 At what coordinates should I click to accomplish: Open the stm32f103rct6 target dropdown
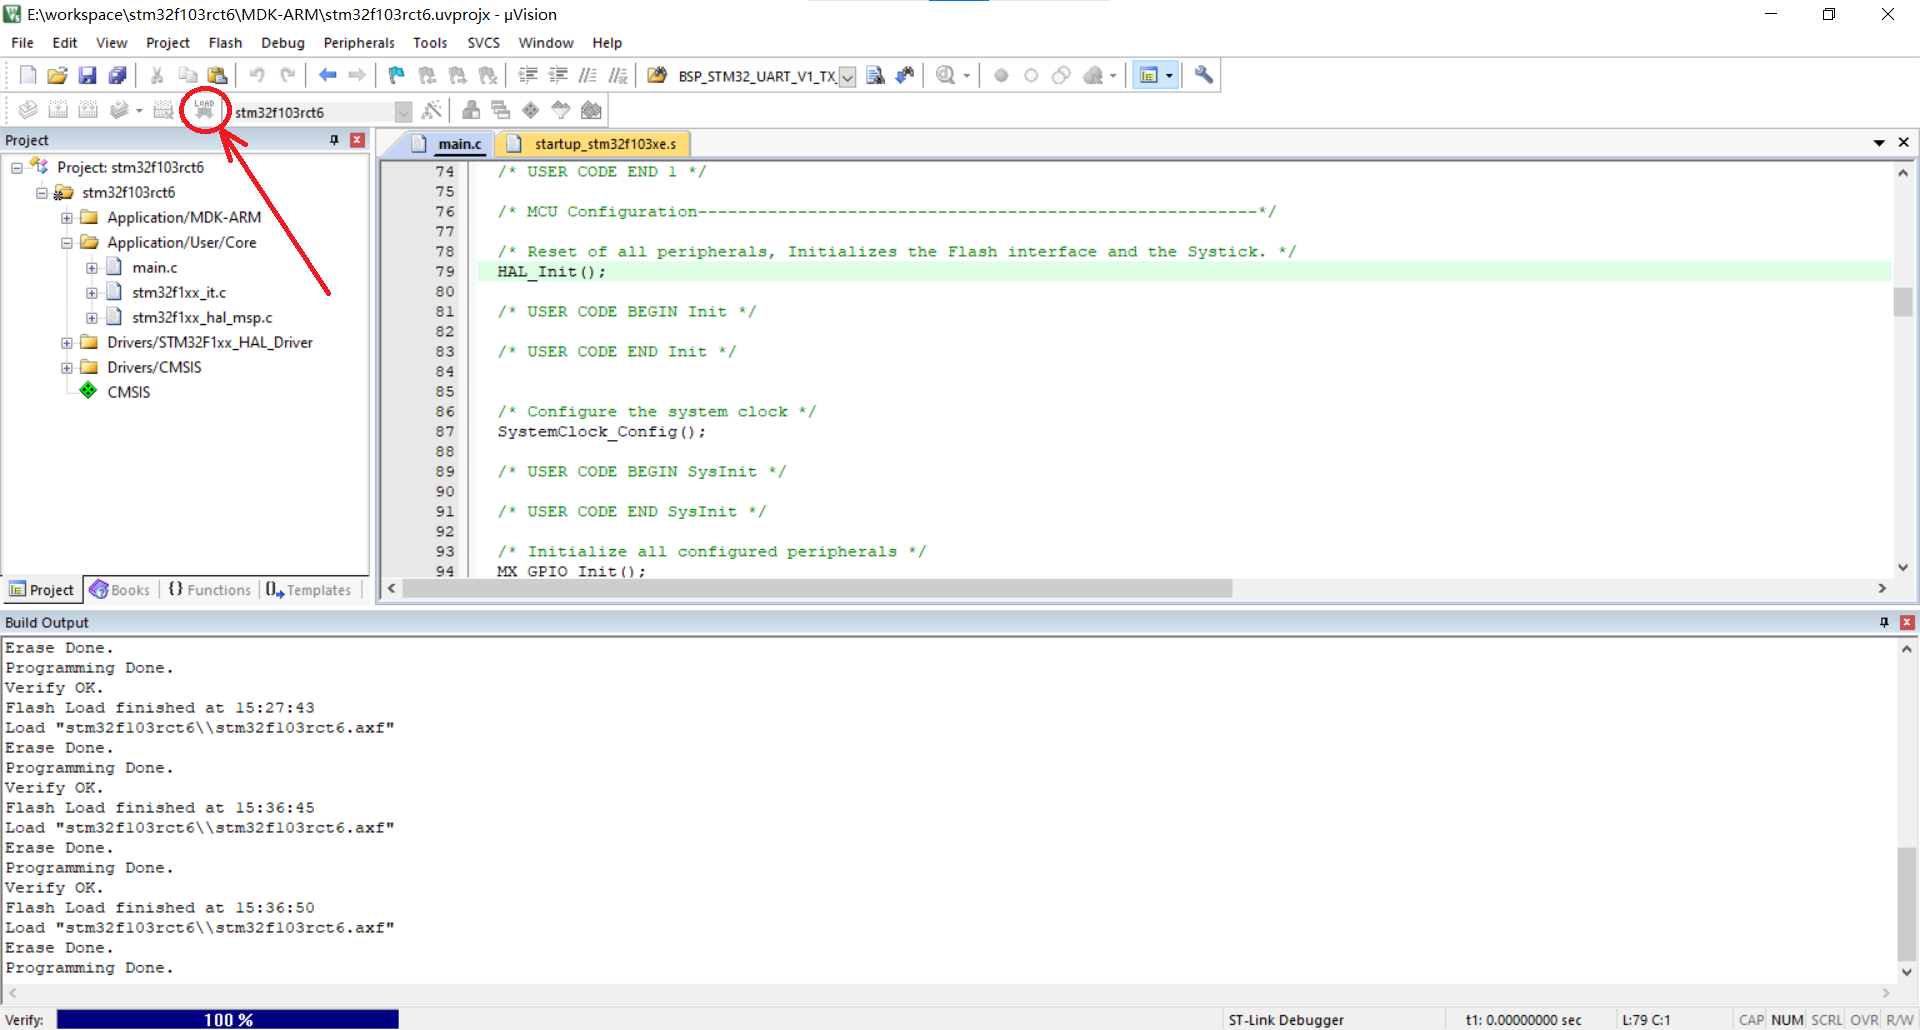point(403,112)
